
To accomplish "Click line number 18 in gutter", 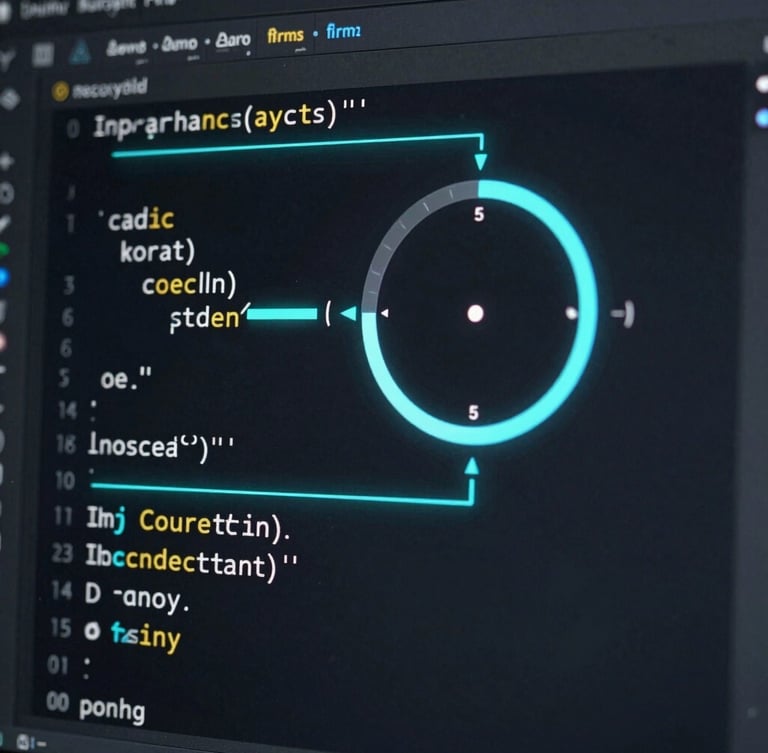I will click(66, 444).
